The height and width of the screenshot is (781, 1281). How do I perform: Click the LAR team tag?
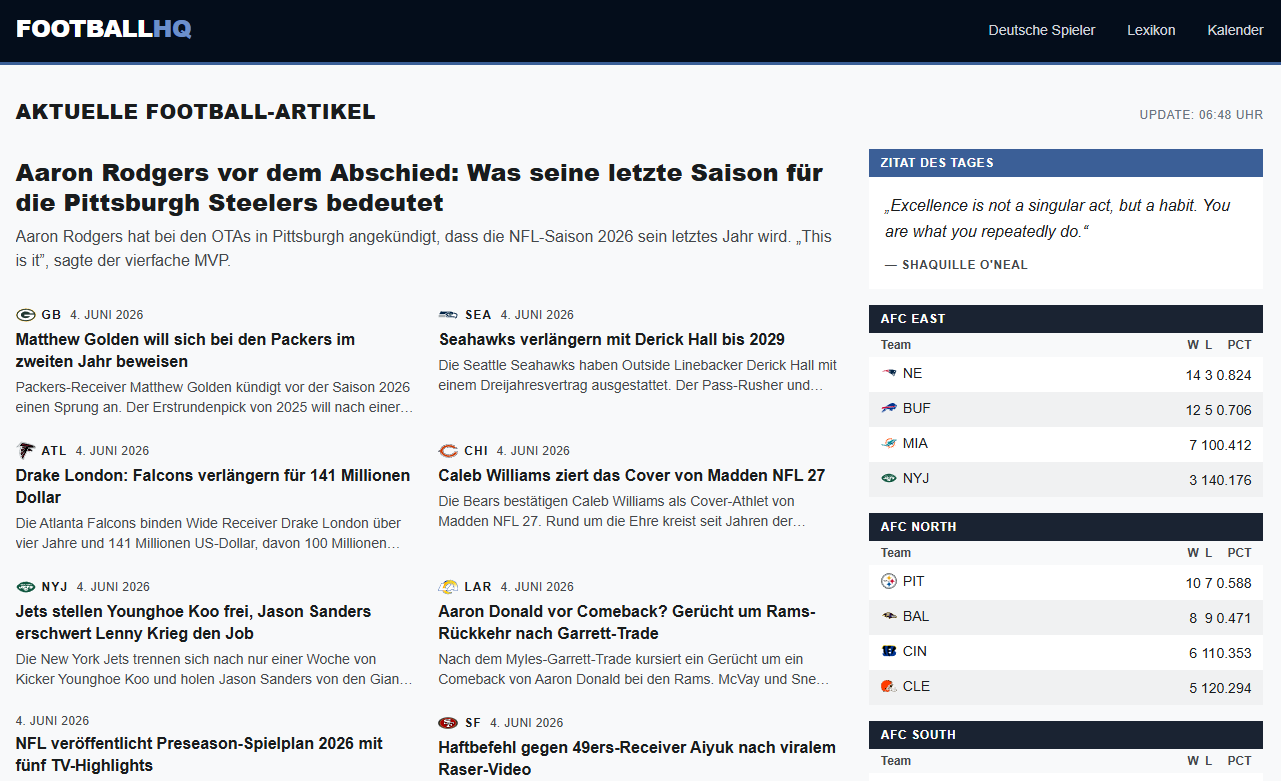pyautogui.click(x=478, y=587)
